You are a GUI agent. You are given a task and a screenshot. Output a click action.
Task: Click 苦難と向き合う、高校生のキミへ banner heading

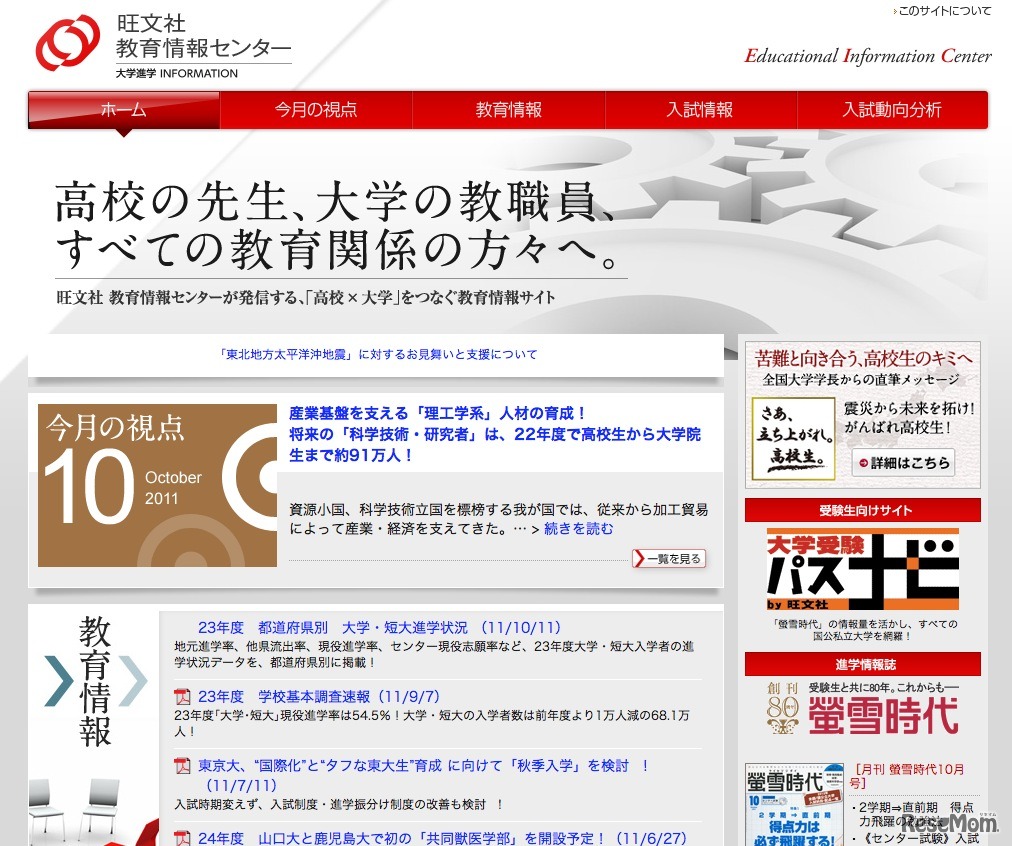(x=863, y=358)
